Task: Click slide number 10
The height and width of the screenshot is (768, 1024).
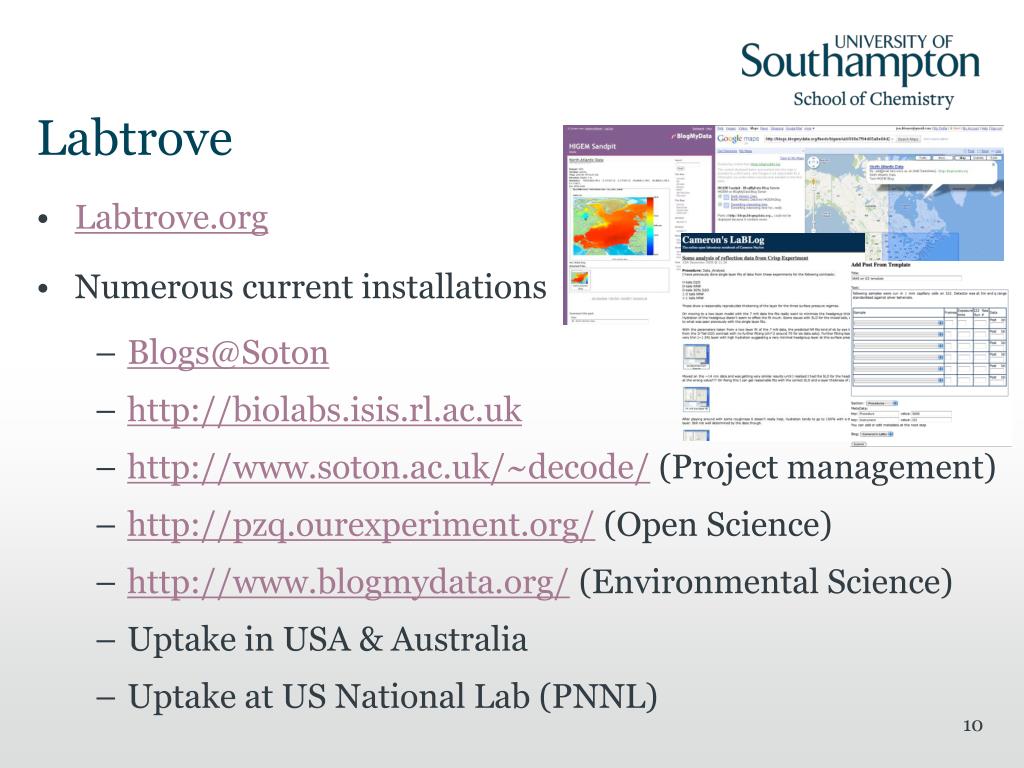Action: 972,726
